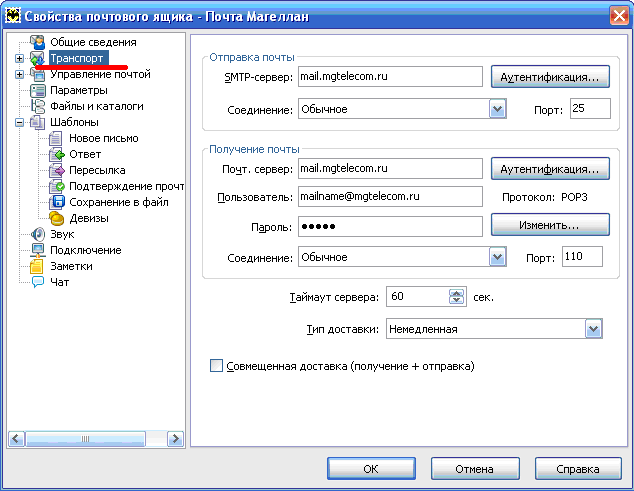Click the Звук speaker icon

tap(38, 234)
